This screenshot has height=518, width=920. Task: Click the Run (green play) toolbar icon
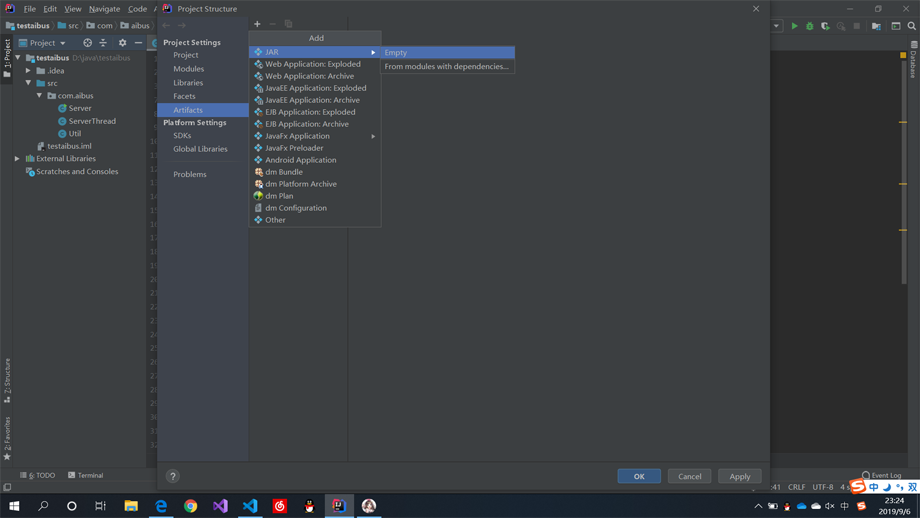coord(795,26)
